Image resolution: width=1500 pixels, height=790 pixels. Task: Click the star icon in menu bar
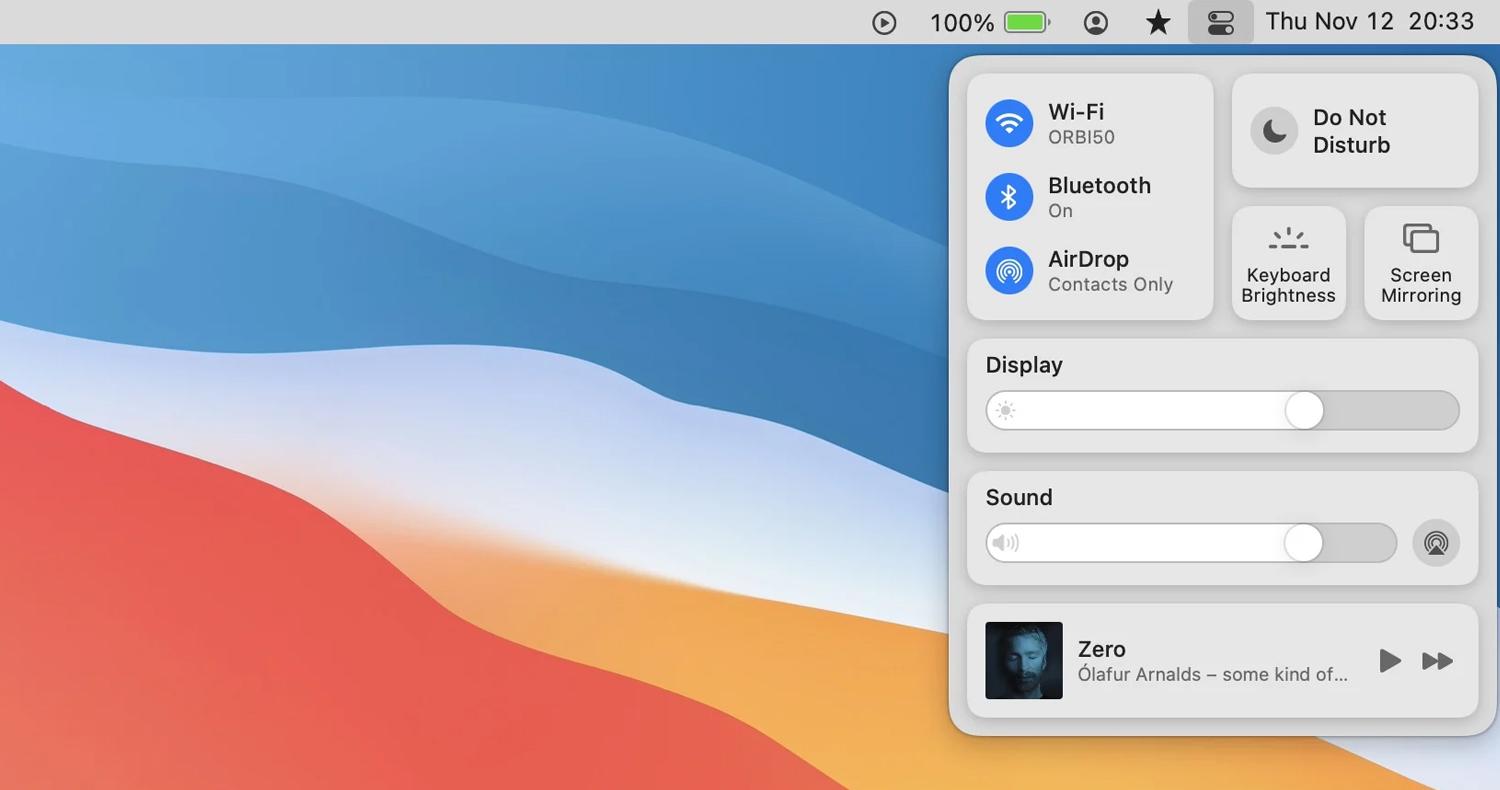(1158, 22)
